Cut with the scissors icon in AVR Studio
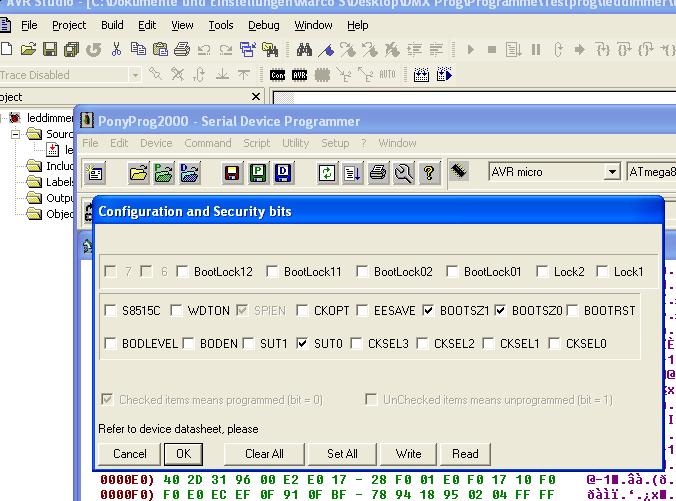 (x=116, y=50)
